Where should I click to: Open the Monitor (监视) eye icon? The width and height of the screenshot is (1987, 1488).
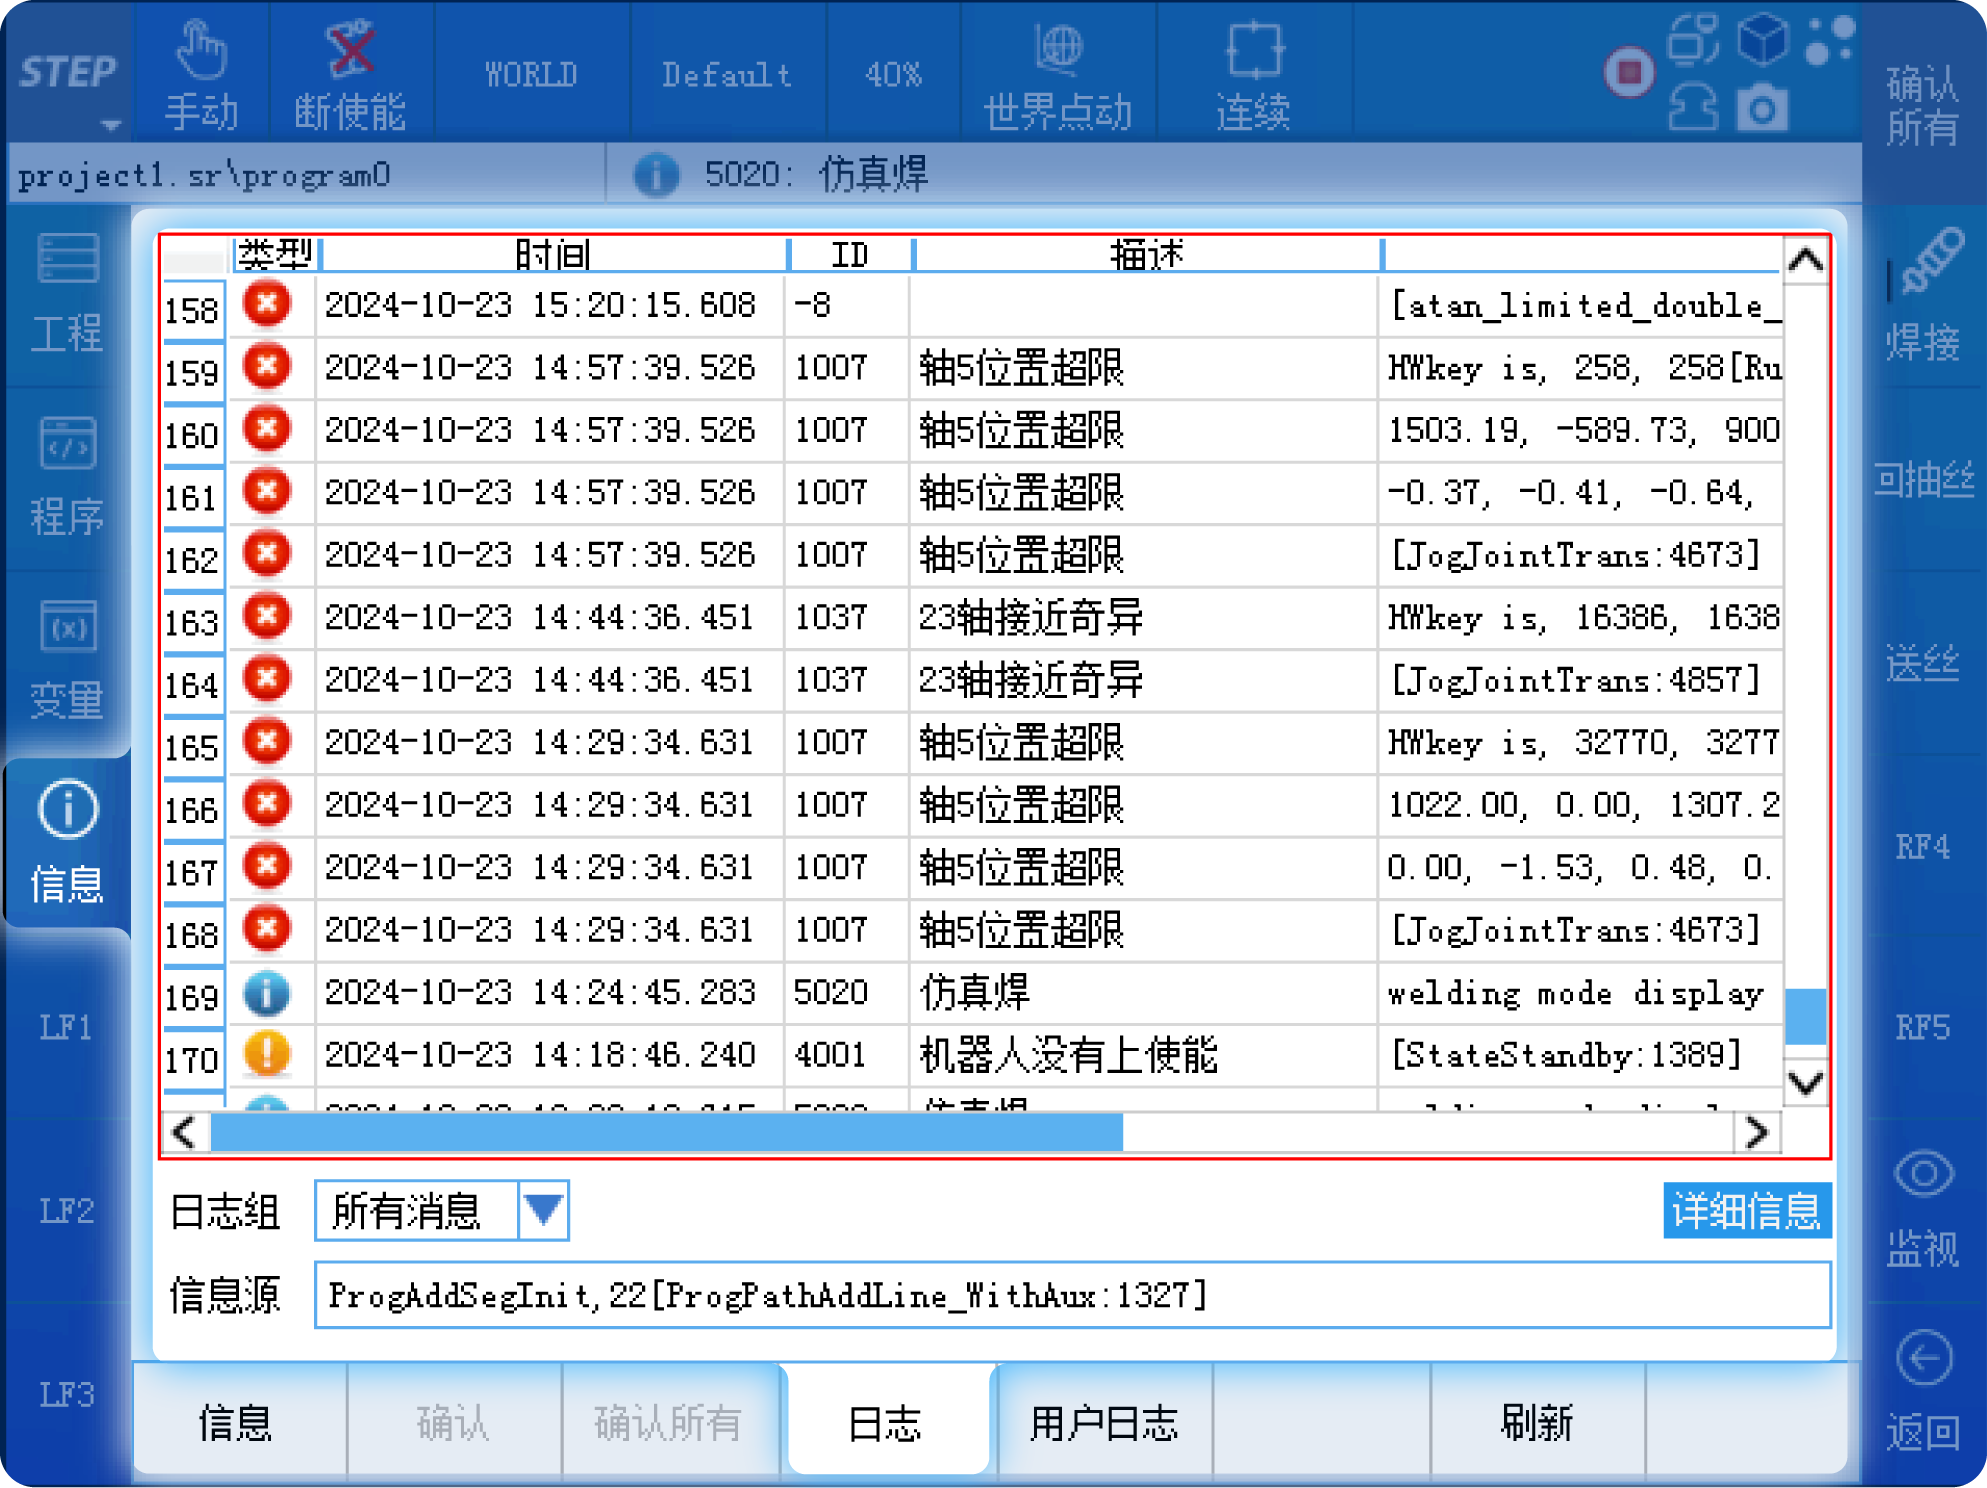coord(1921,1210)
